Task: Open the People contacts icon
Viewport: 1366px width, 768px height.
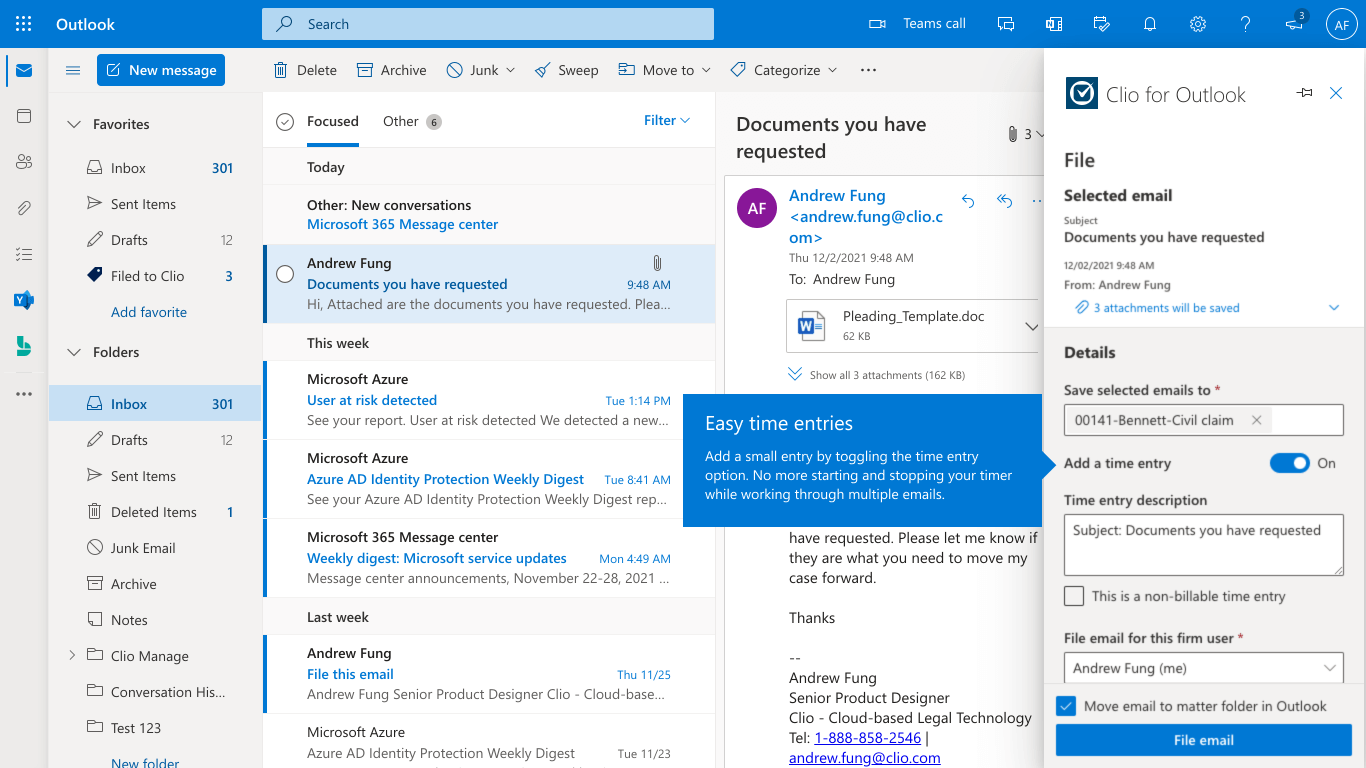Action: (24, 162)
